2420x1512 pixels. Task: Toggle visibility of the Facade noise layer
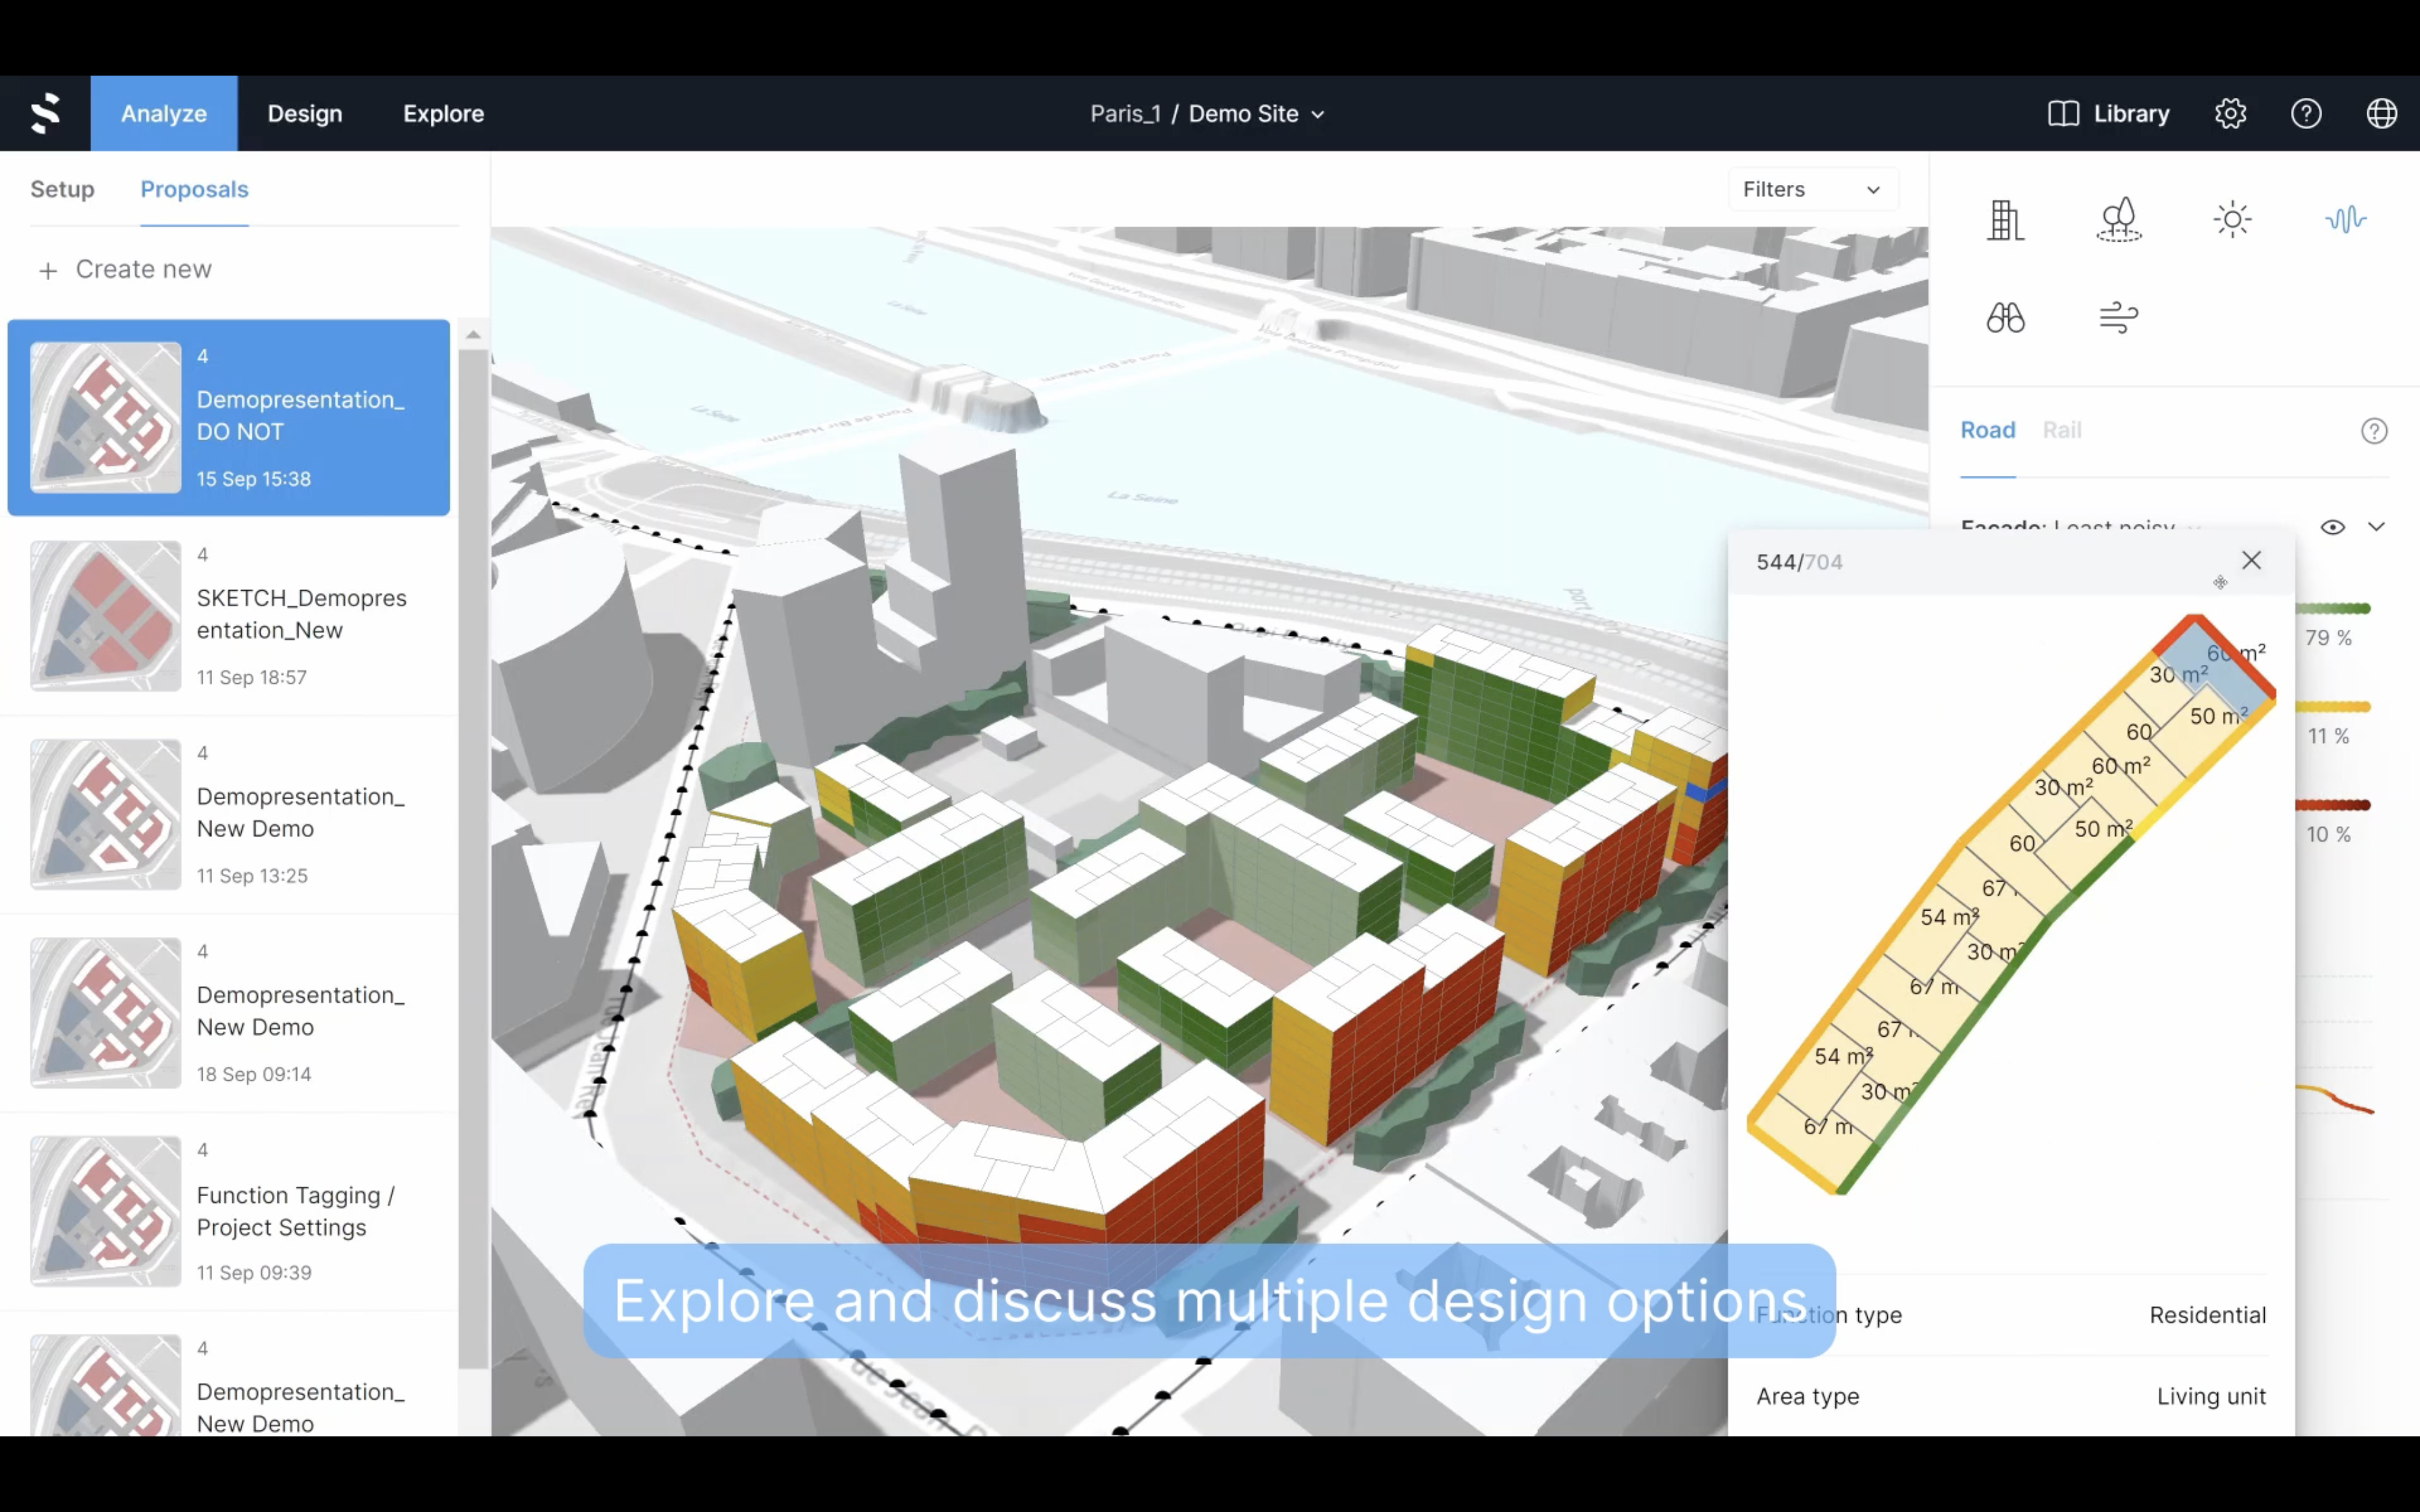click(2333, 526)
